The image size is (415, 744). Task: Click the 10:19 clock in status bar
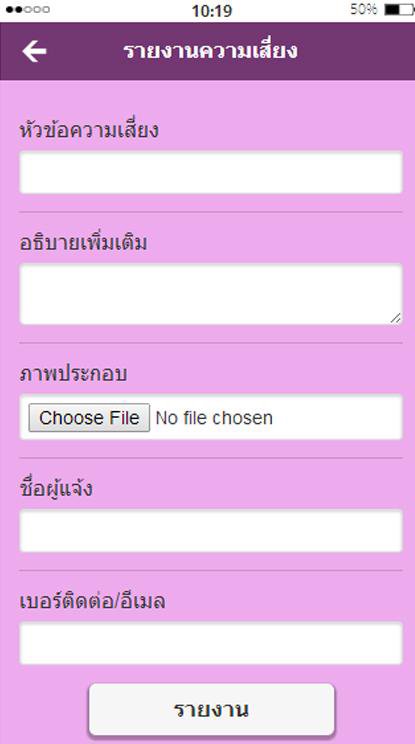(x=212, y=10)
